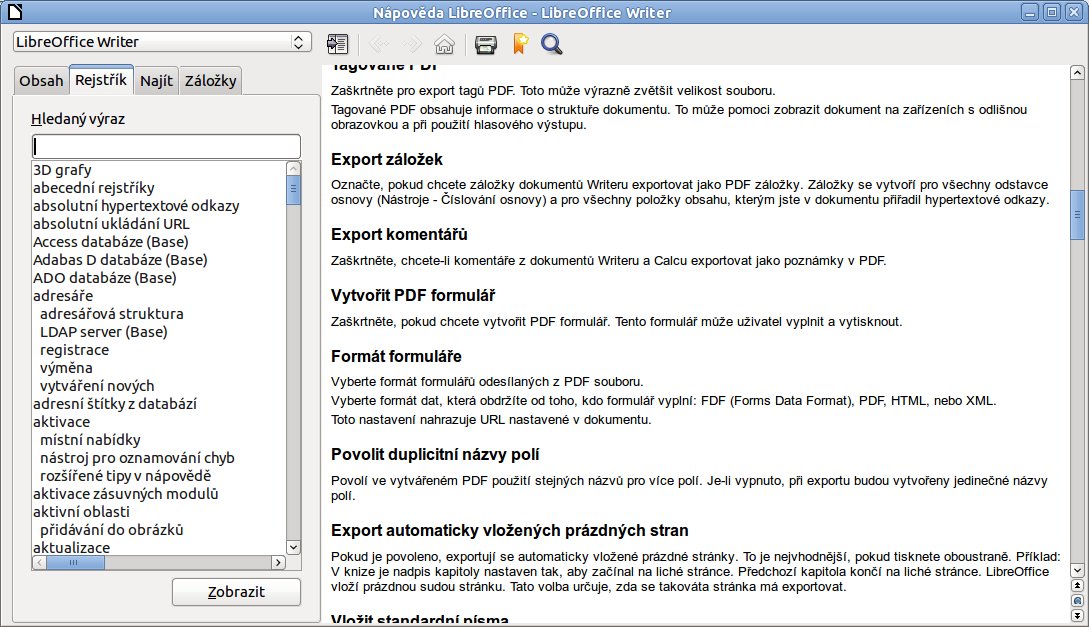Select the 'adresáře' index entry
Image resolution: width=1089 pixels, height=627 pixels.
[63, 296]
